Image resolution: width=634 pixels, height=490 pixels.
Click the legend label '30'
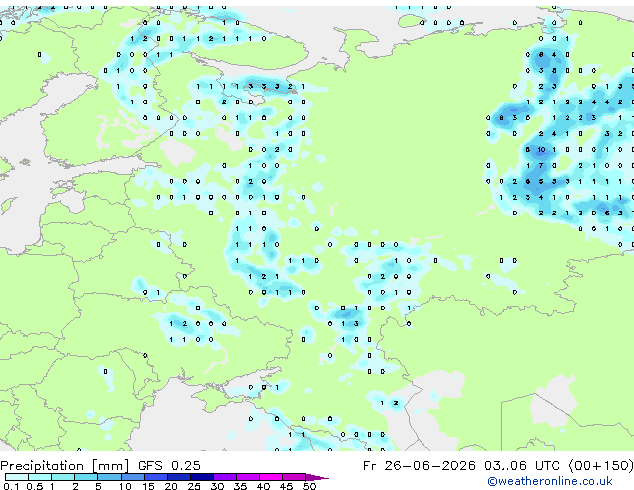tap(217, 486)
